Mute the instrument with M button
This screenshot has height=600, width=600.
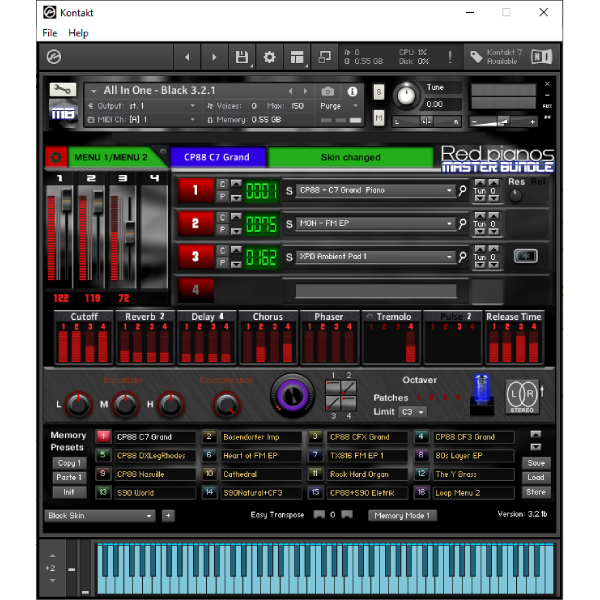tap(378, 118)
